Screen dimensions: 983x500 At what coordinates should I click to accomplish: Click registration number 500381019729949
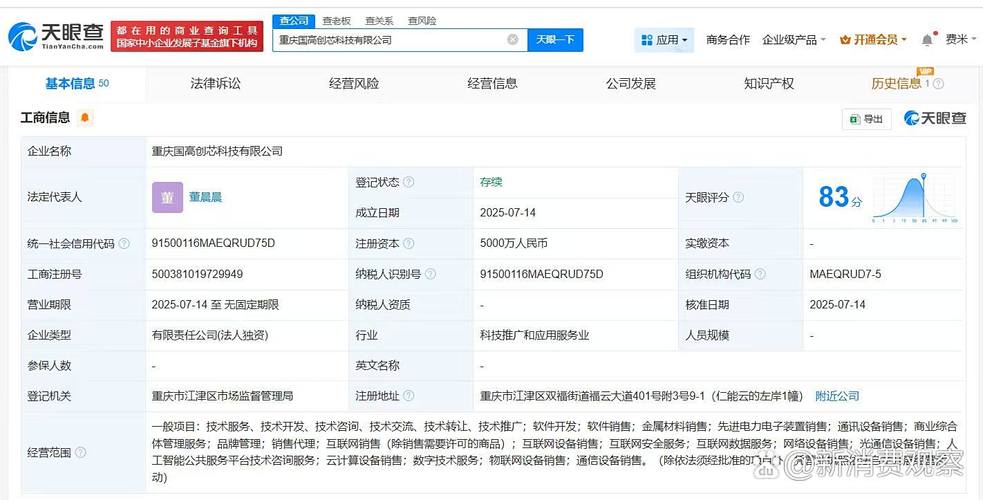pos(197,274)
